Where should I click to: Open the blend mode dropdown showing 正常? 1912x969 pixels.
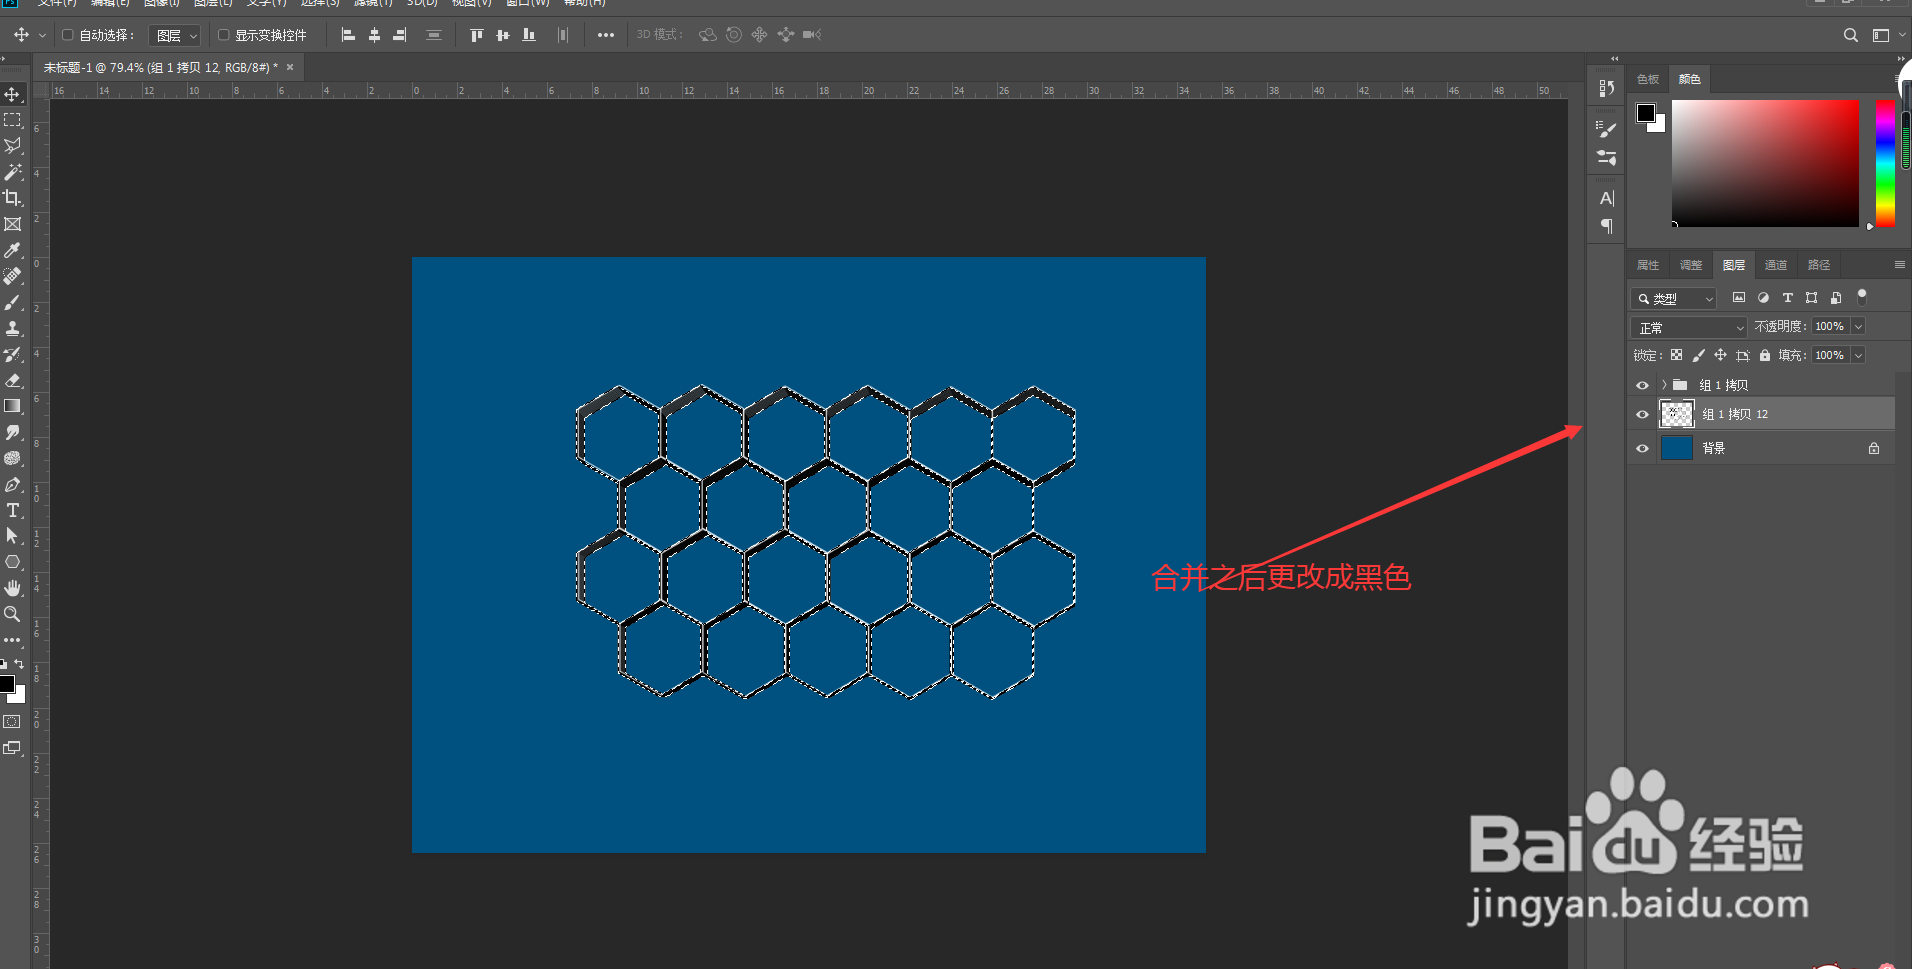(x=1687, y=326)
